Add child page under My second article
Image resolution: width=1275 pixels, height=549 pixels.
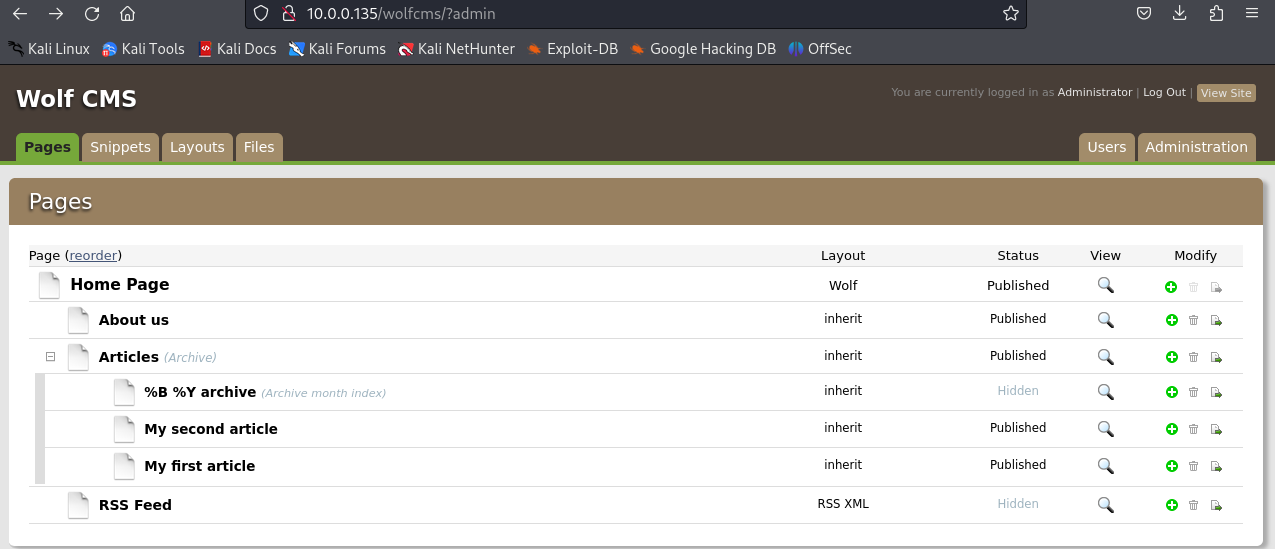tap(1171, 430)
